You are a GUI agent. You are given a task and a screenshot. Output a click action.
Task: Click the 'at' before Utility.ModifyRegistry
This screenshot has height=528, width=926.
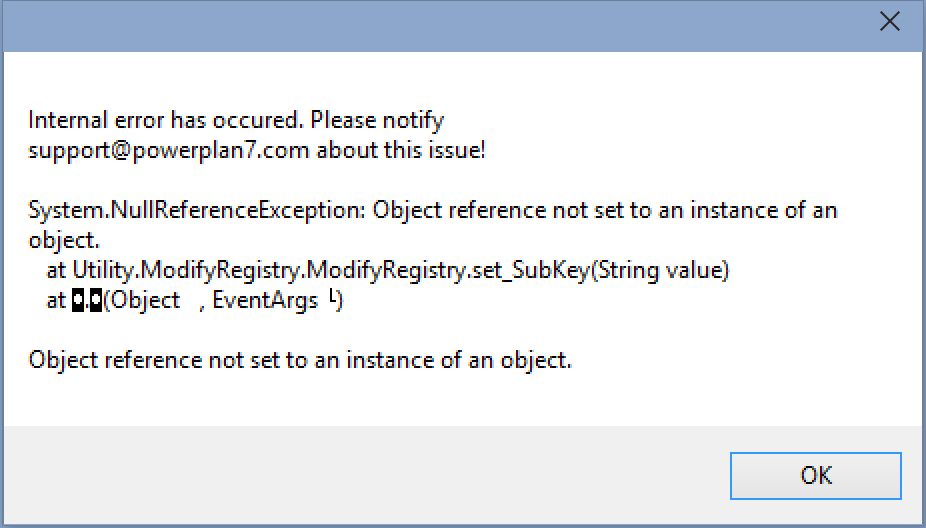(x=56, y=271)
